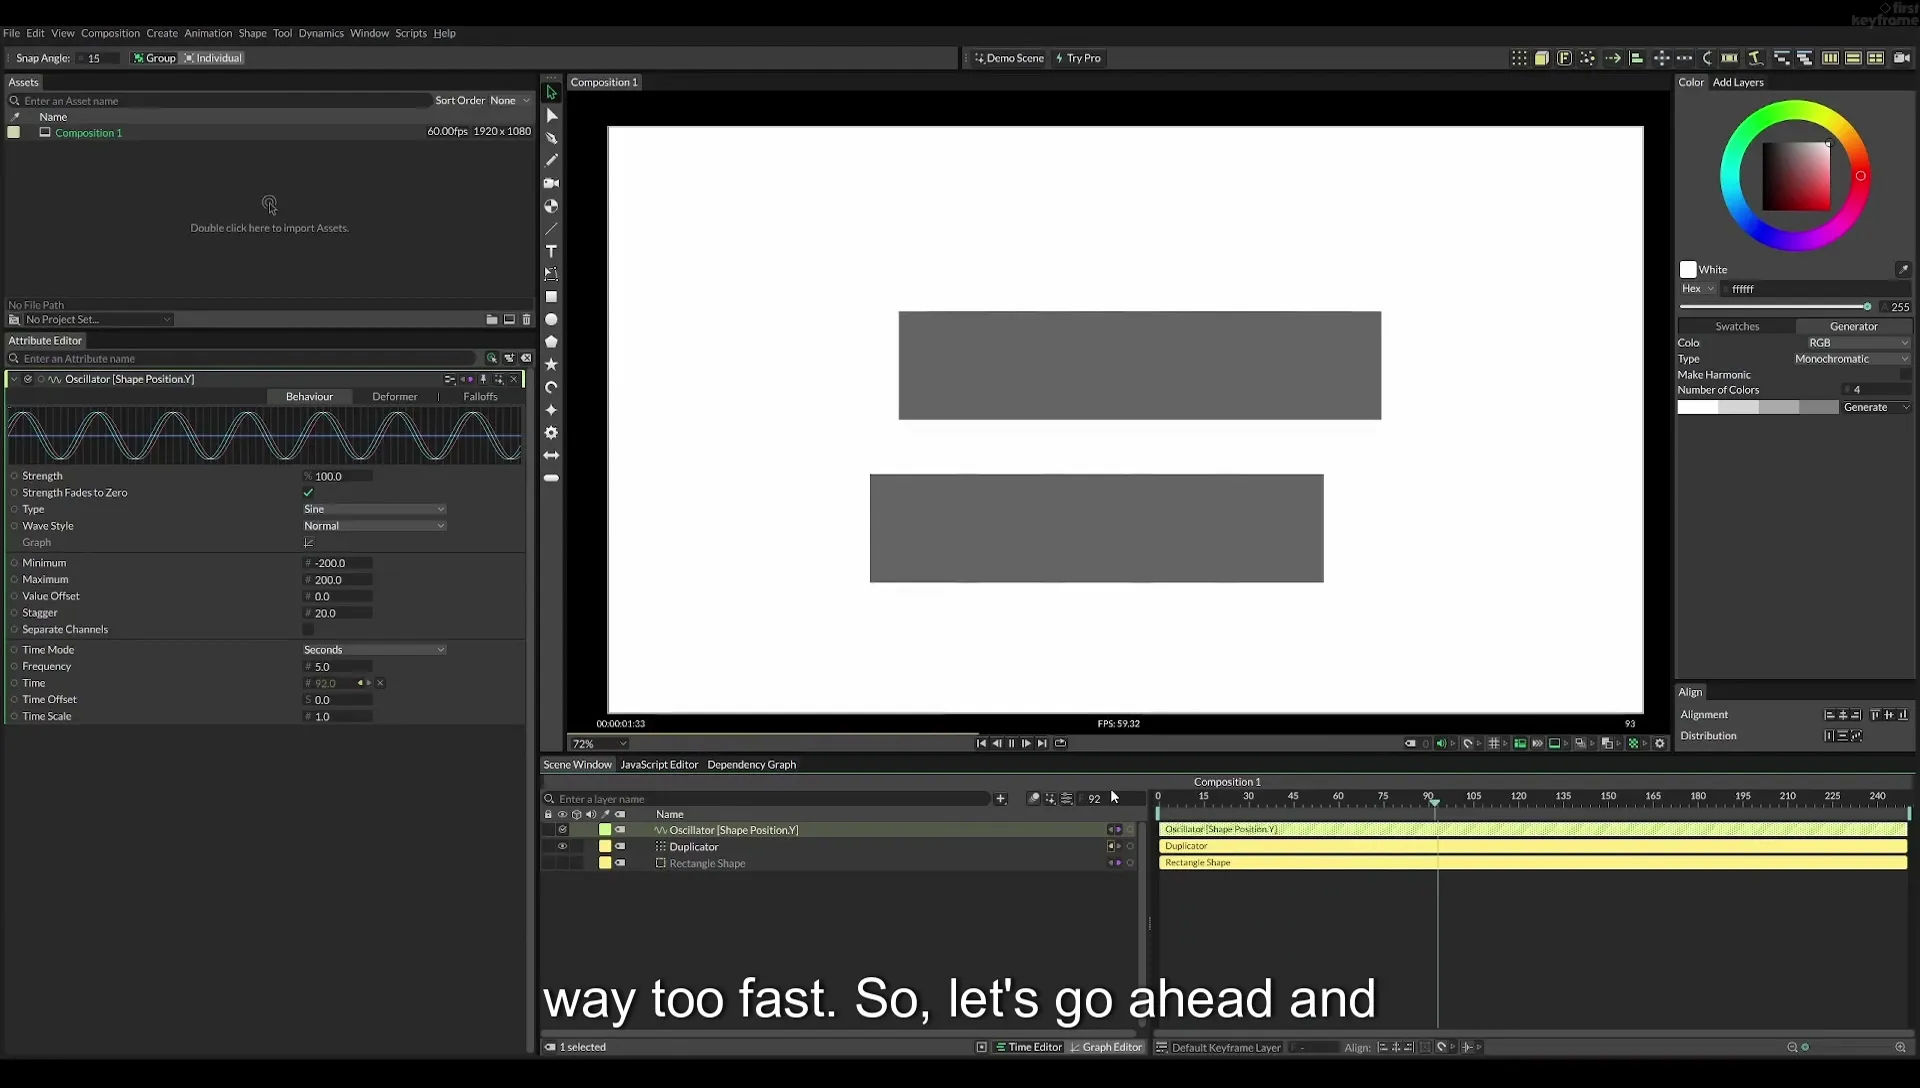Open the Dynamics menu
This screenshot has height=1088, width=1920.
(321, 33)
